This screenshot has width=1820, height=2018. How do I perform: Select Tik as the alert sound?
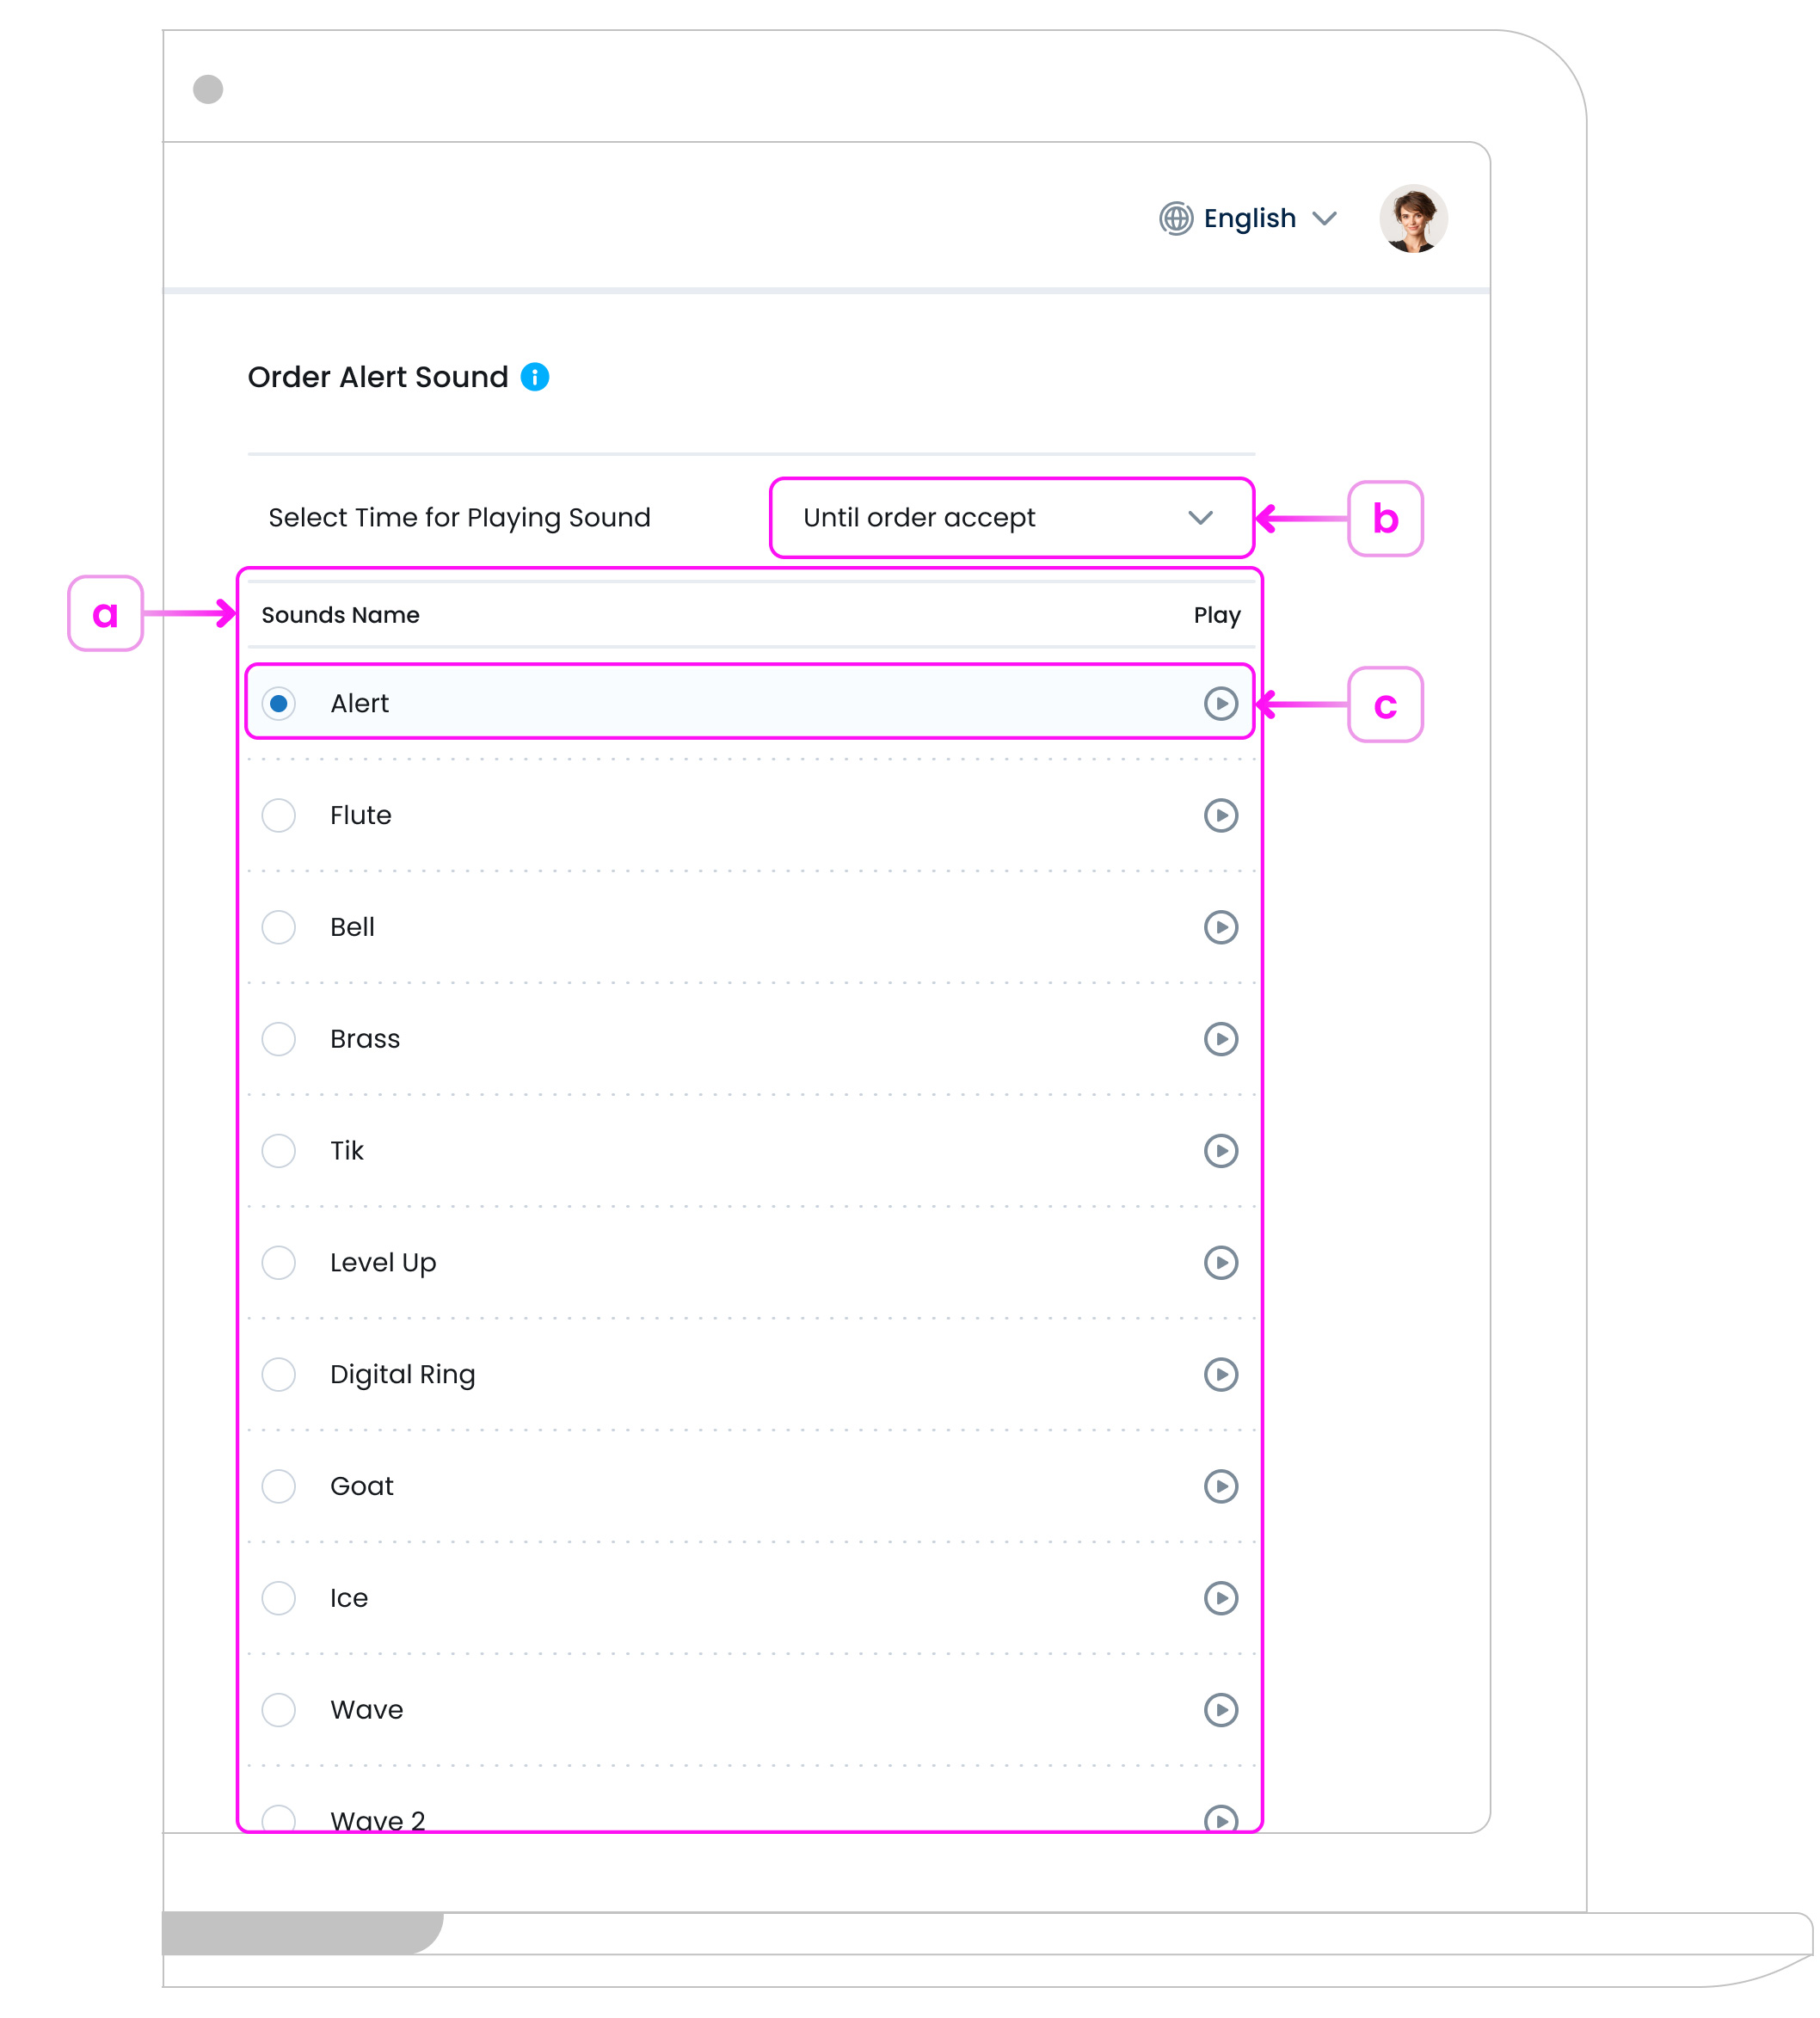coord(278,1151)
